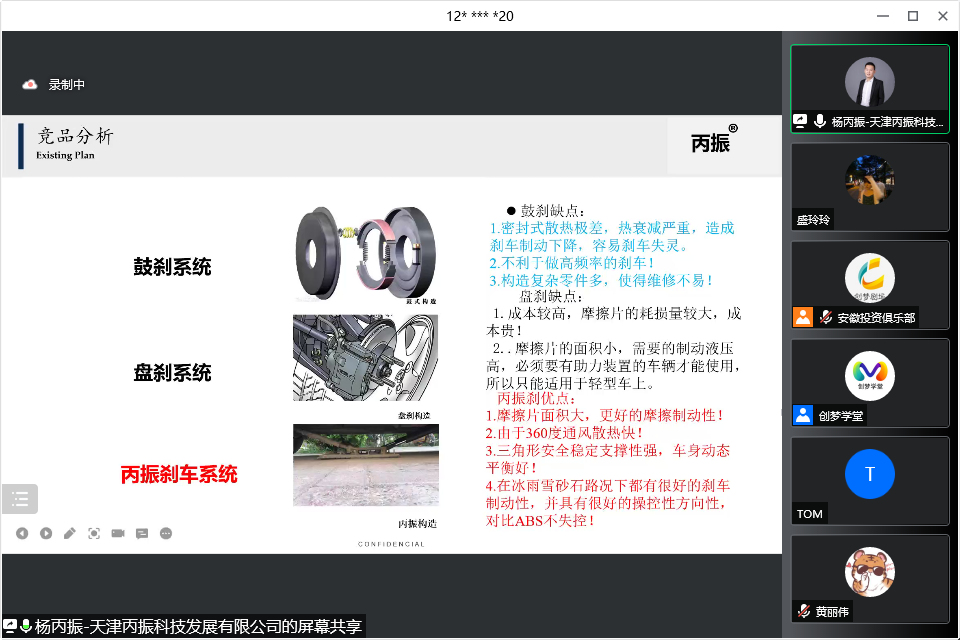
Task: Click the 盘刹缺点 heading text
Action: (551, 296)
